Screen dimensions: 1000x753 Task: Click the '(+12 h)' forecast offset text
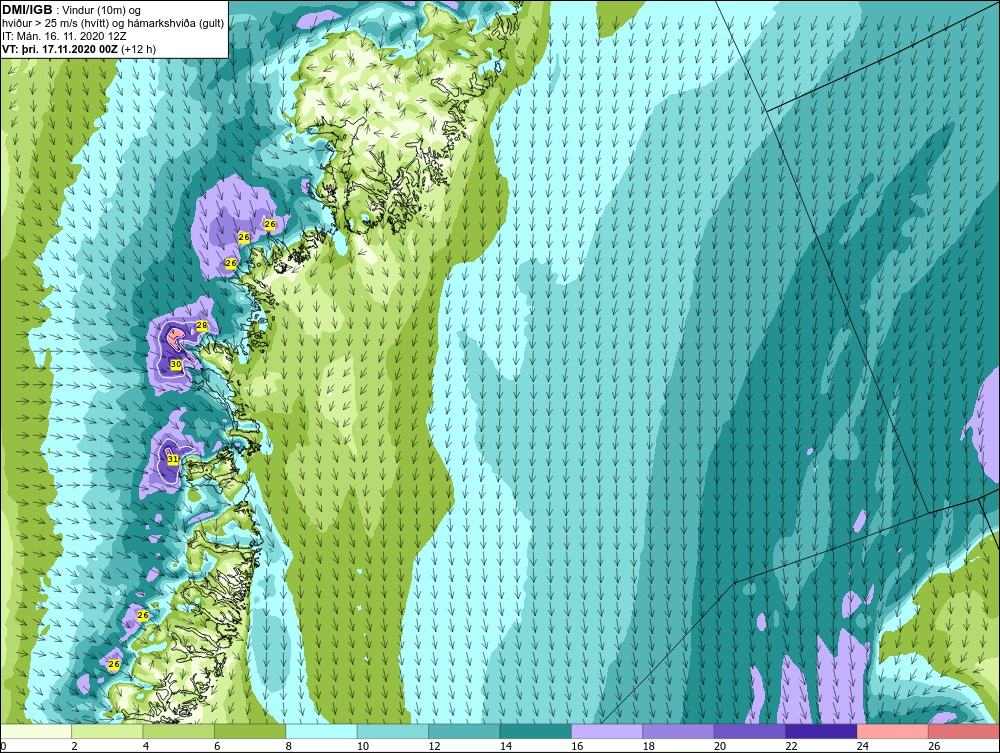138,49
